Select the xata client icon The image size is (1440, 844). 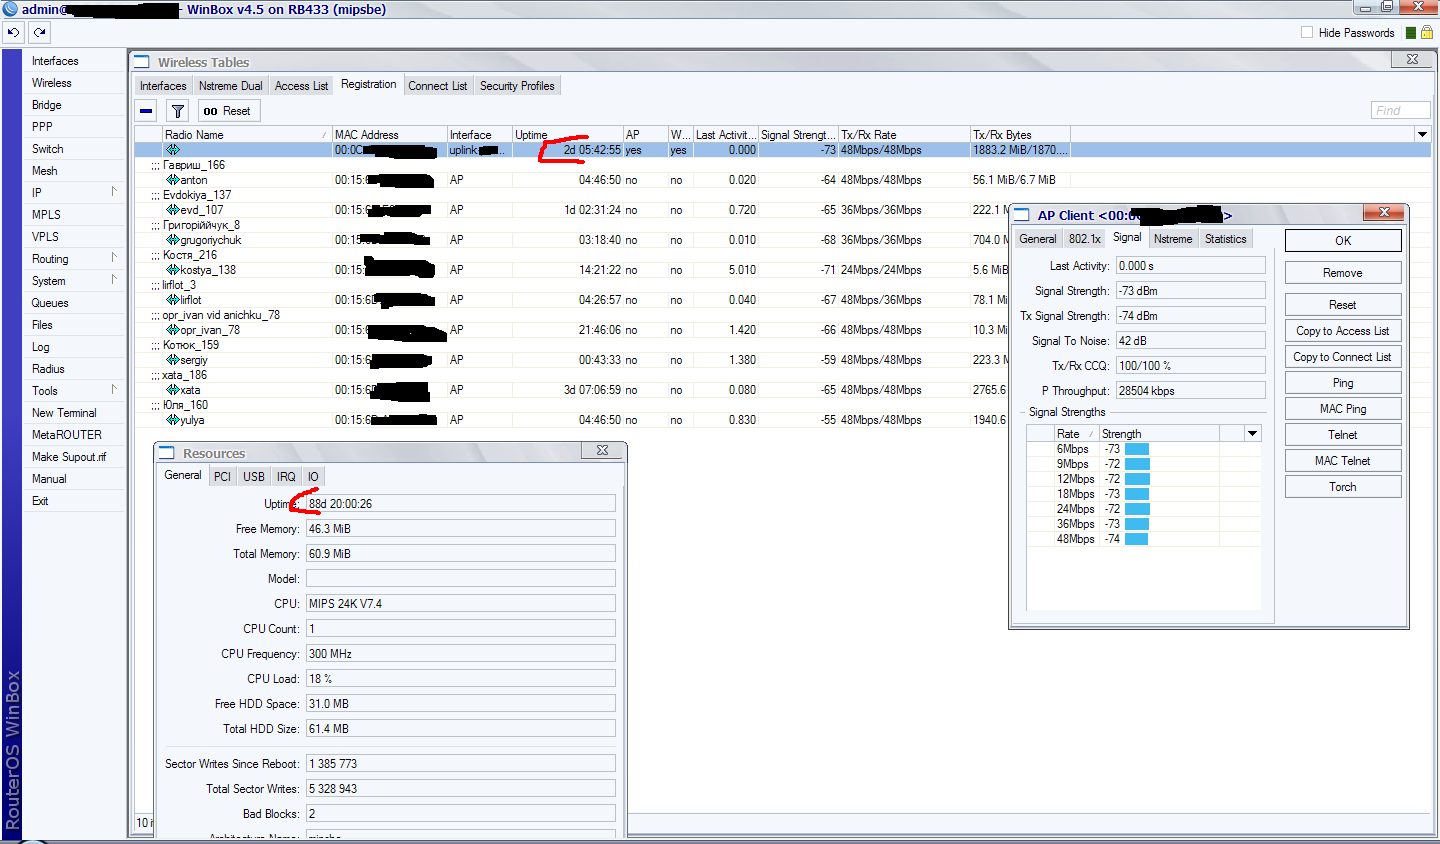[x=173, y=390]
